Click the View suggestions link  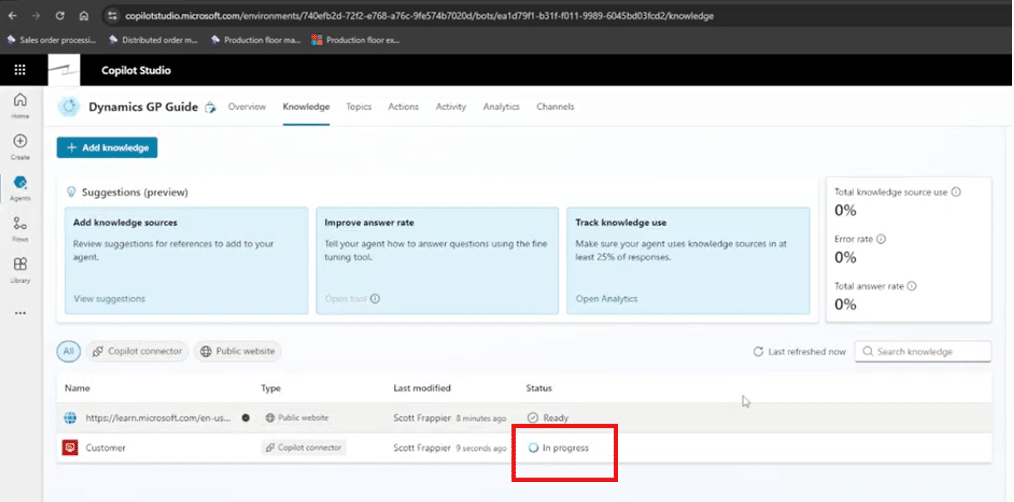pos(109,299)
